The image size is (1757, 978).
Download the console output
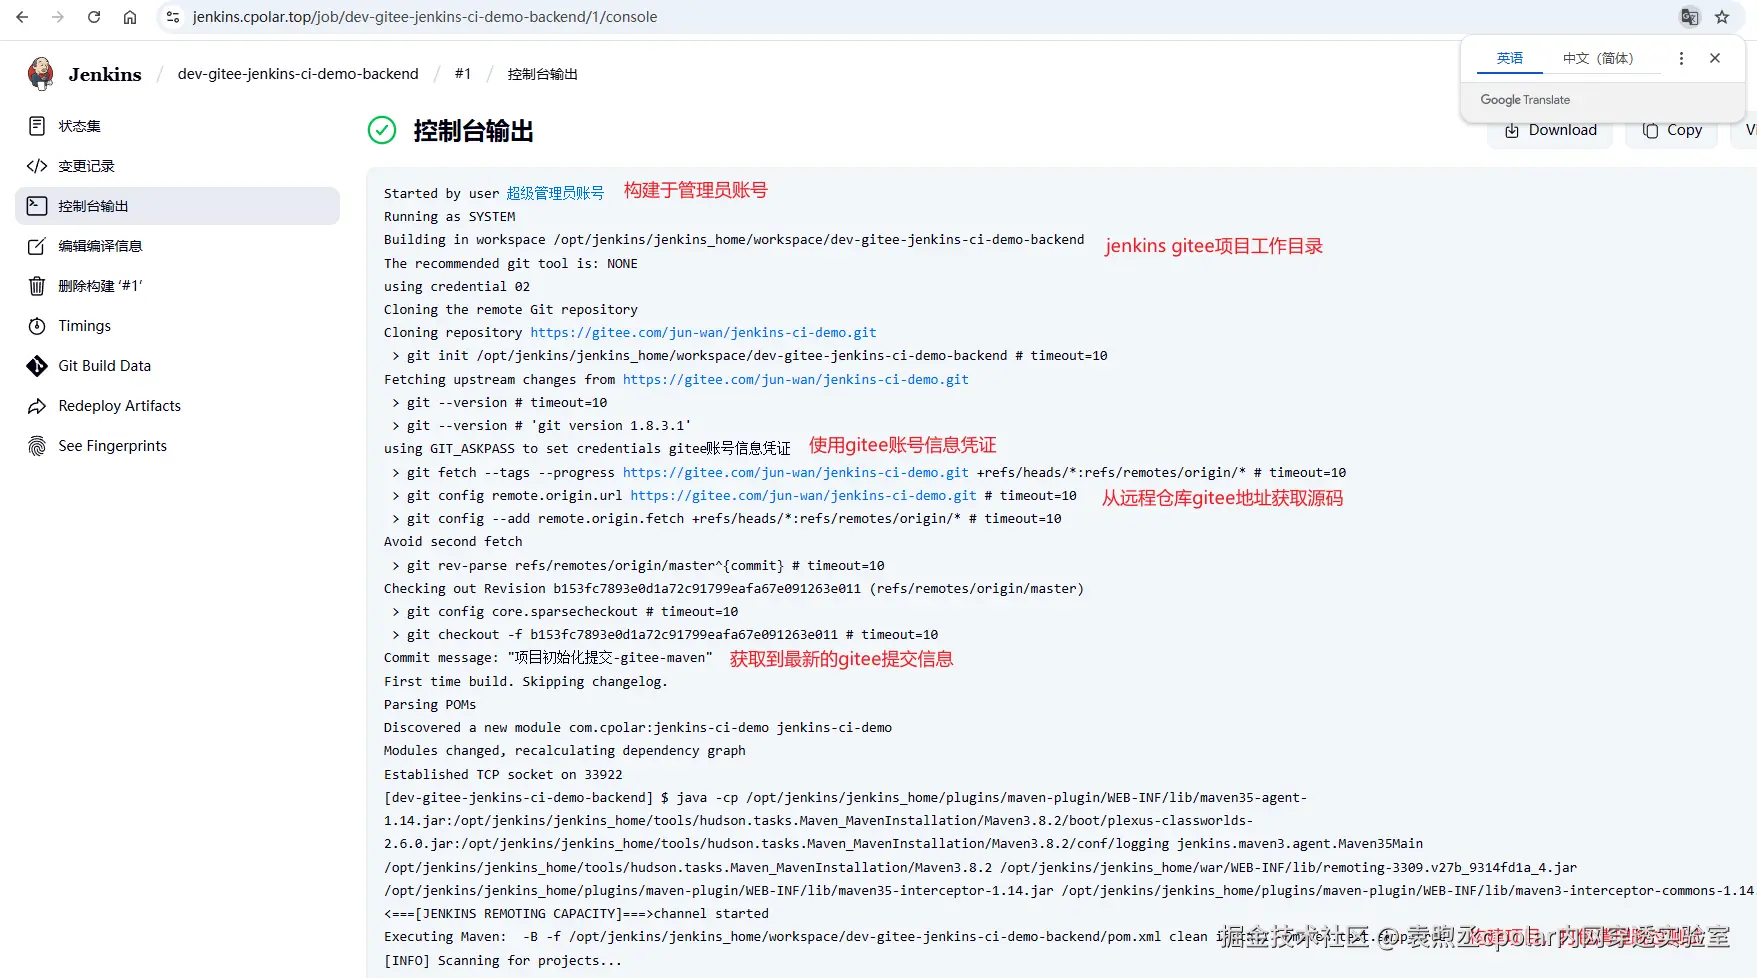(1551, 130)
